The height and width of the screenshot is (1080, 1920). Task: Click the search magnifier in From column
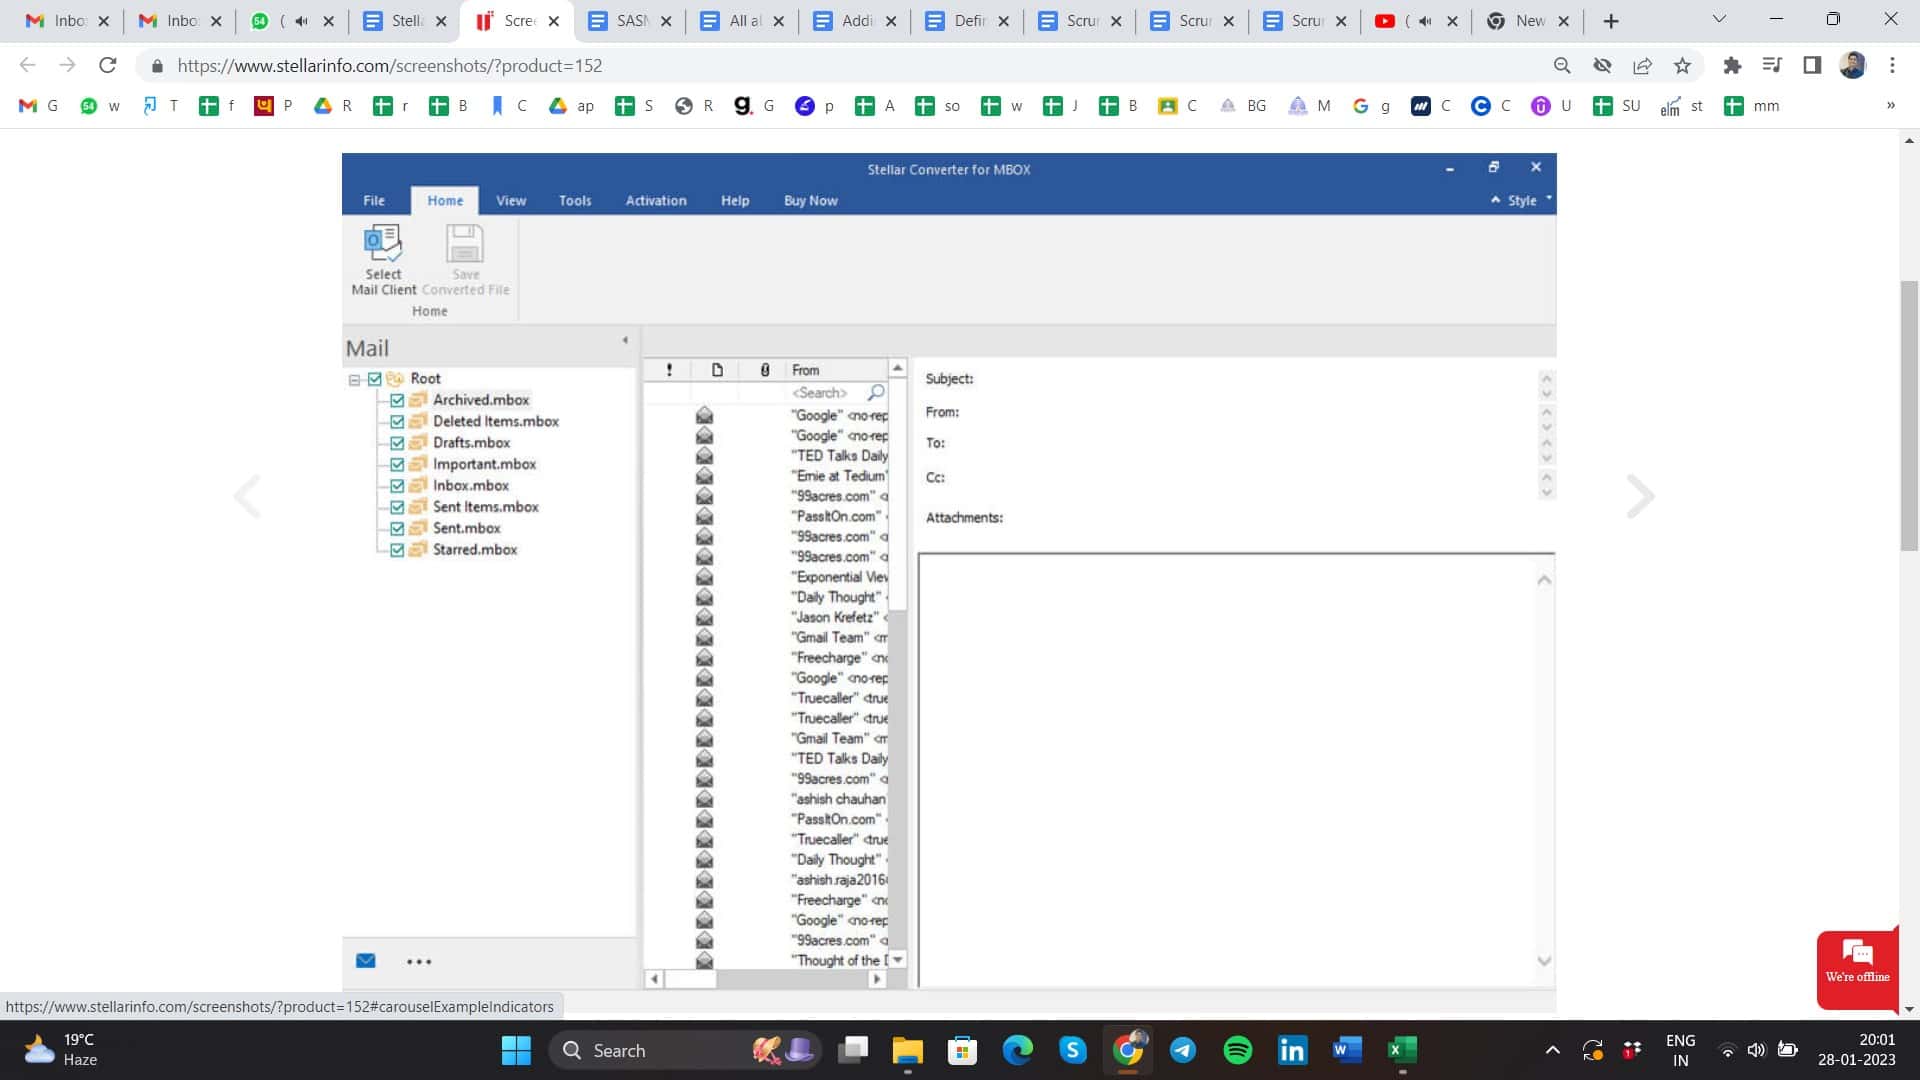876,392
